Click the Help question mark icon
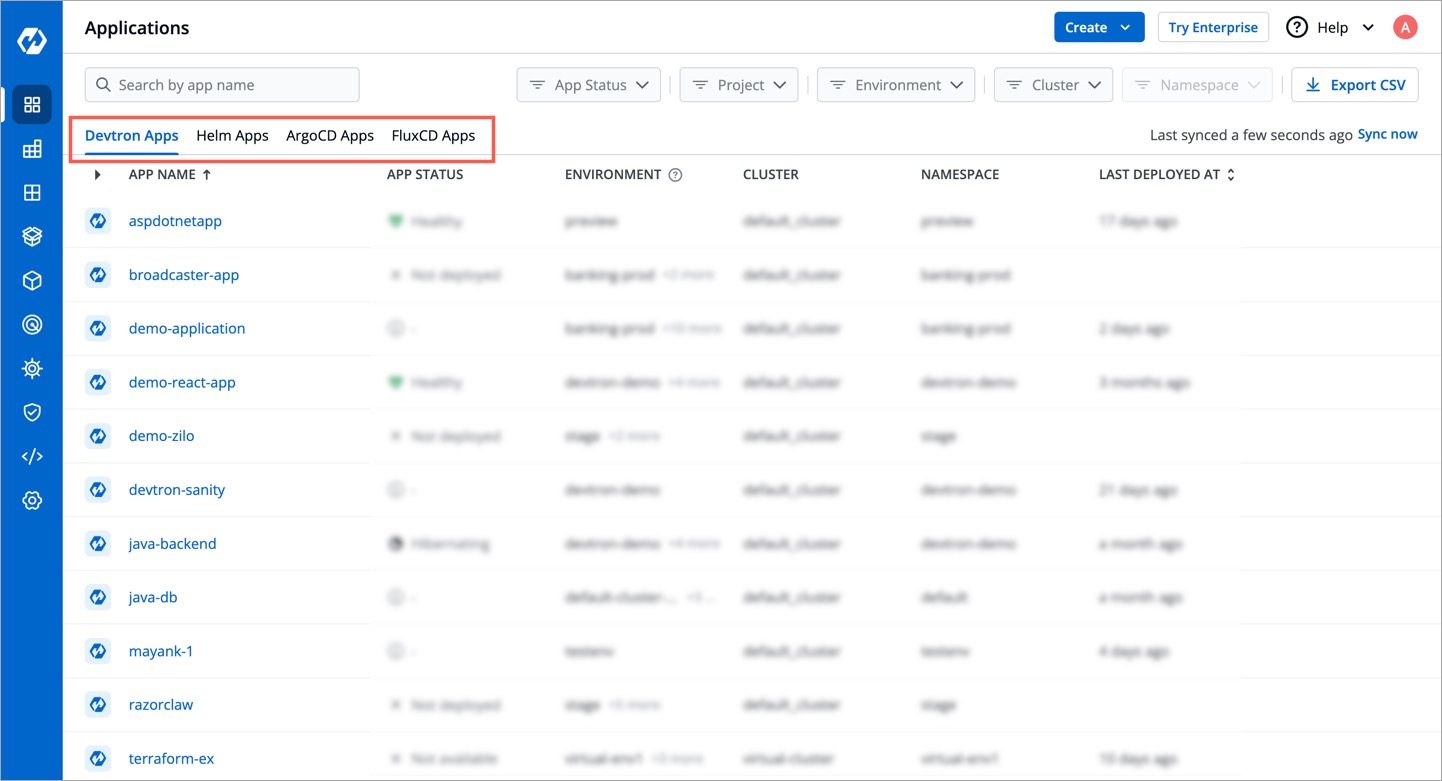This screenshot has width=1442, height=781. click(x=1297, y=28)
